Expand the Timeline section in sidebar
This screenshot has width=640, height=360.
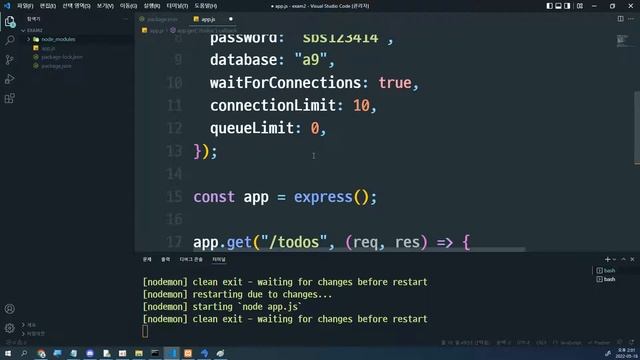tap(33, 333)
